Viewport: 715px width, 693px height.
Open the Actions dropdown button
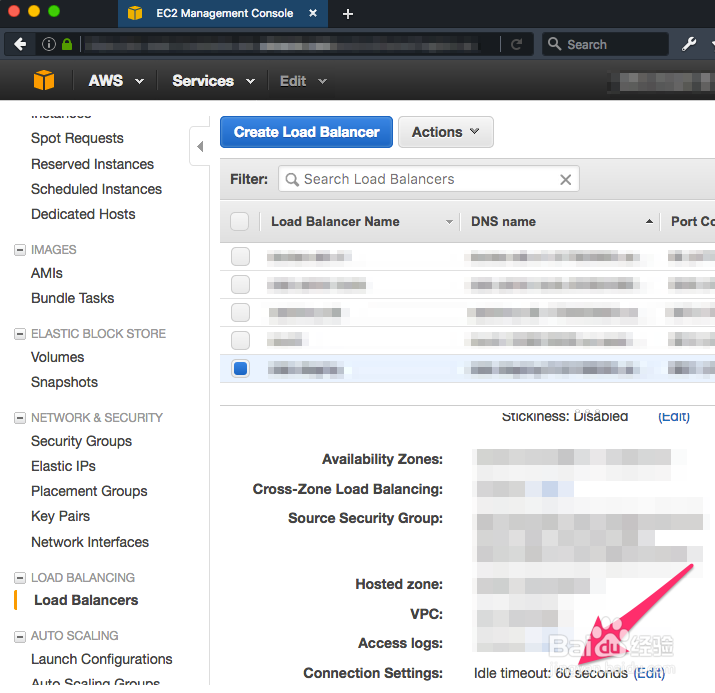coord(446,132)
